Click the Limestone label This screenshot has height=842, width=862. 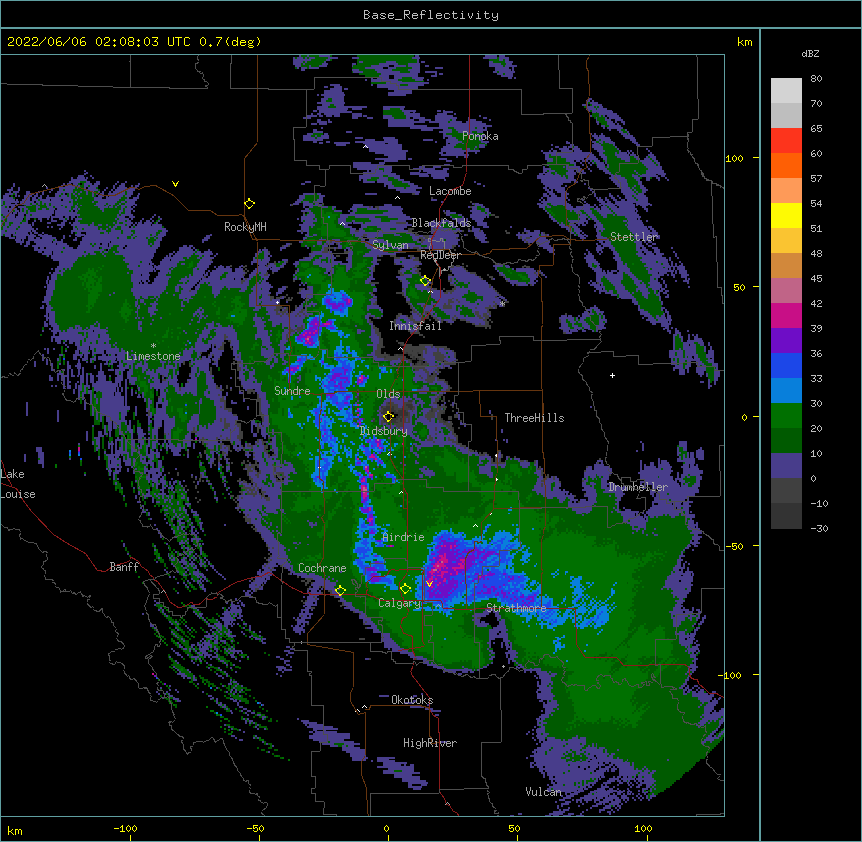point(153,356)
